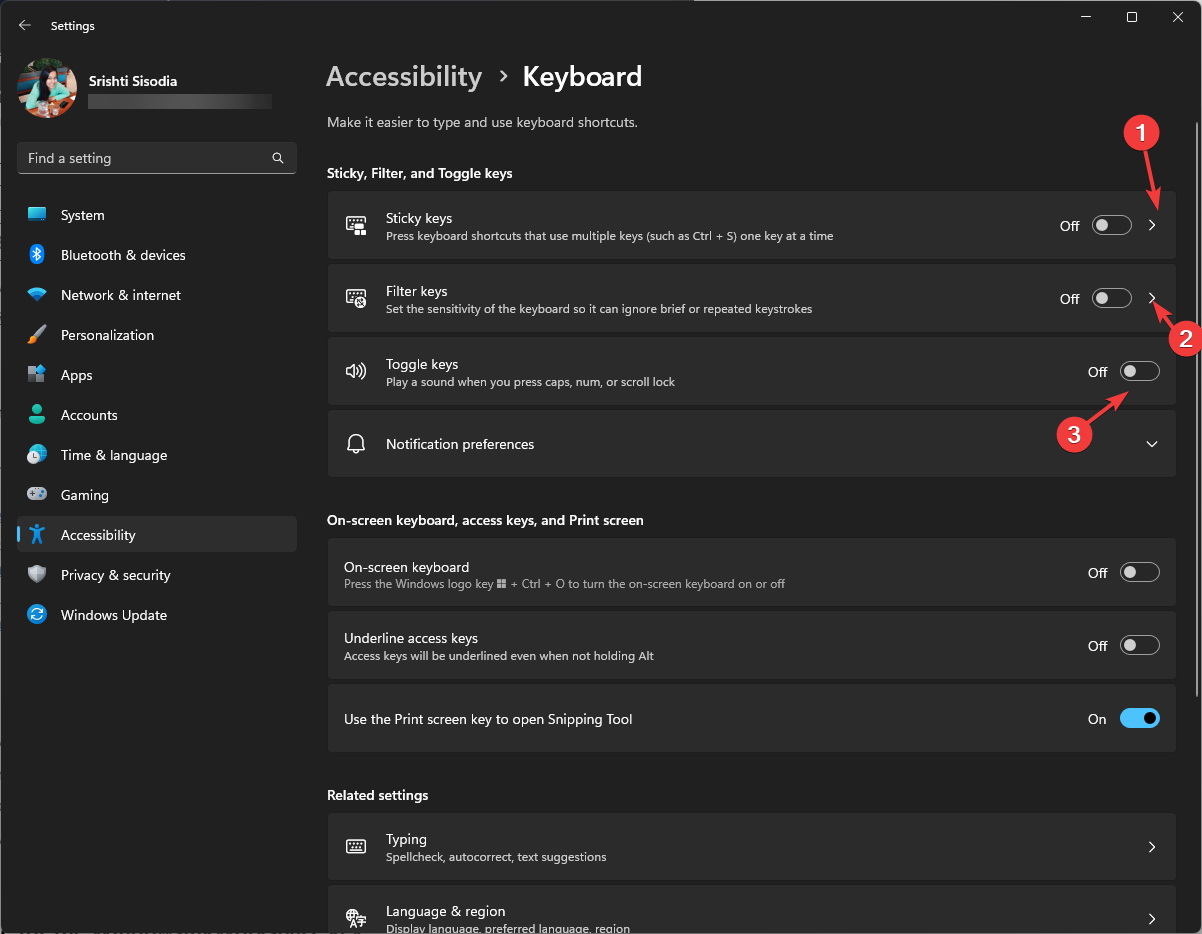Click the Windows Update icon

37,615
